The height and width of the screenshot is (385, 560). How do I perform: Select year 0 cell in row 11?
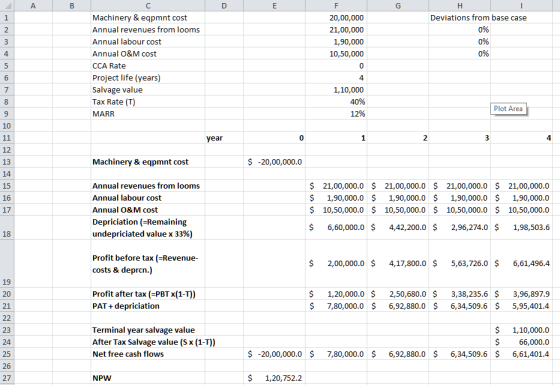[274, 138]
